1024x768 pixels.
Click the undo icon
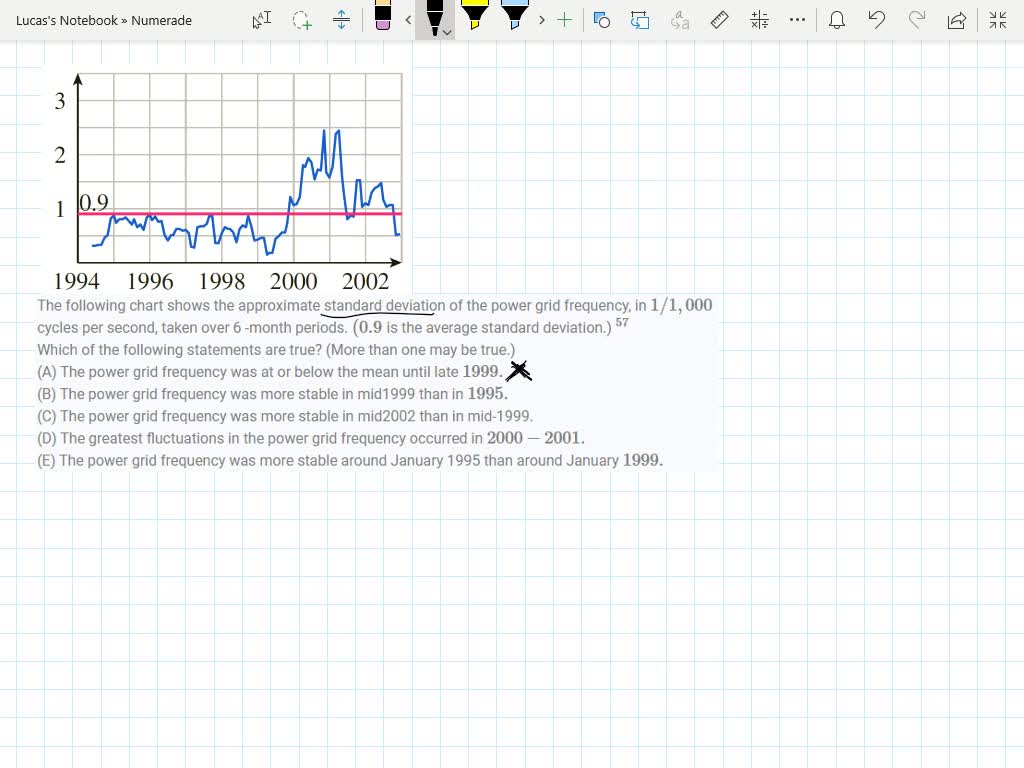[877, 20]
